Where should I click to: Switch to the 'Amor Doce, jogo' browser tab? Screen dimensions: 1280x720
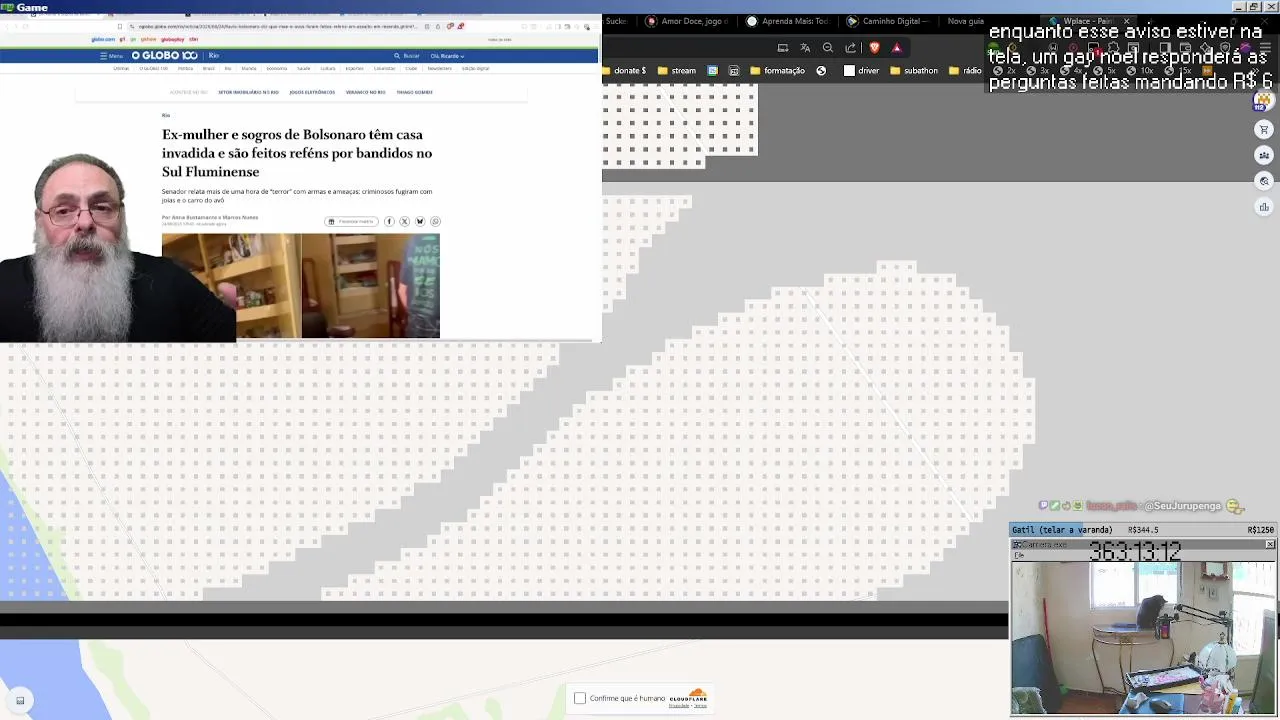click(687, 21)
